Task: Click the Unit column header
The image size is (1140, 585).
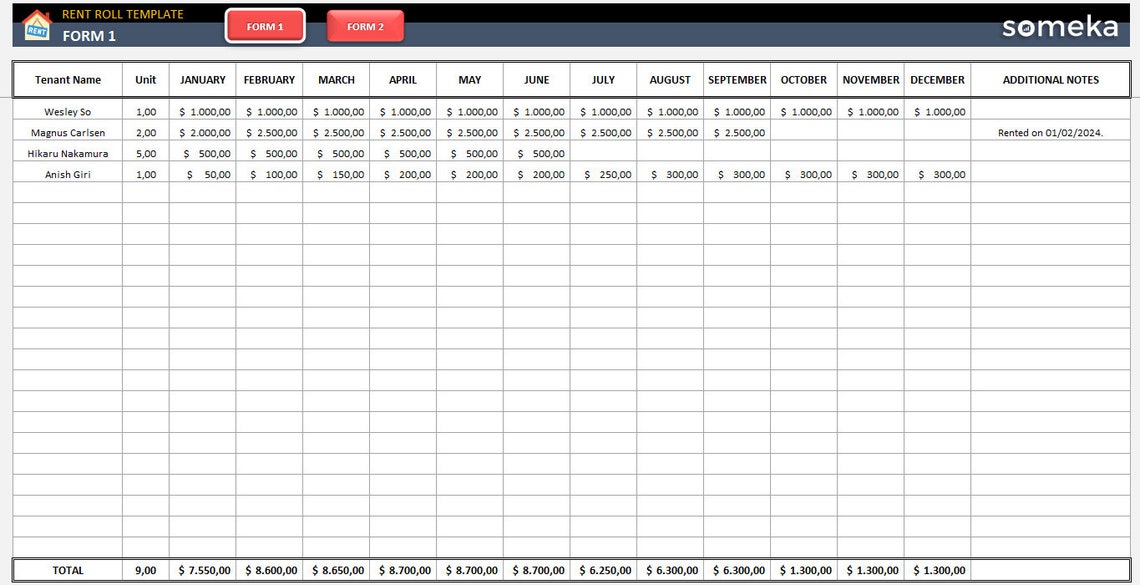Action: 144,79
